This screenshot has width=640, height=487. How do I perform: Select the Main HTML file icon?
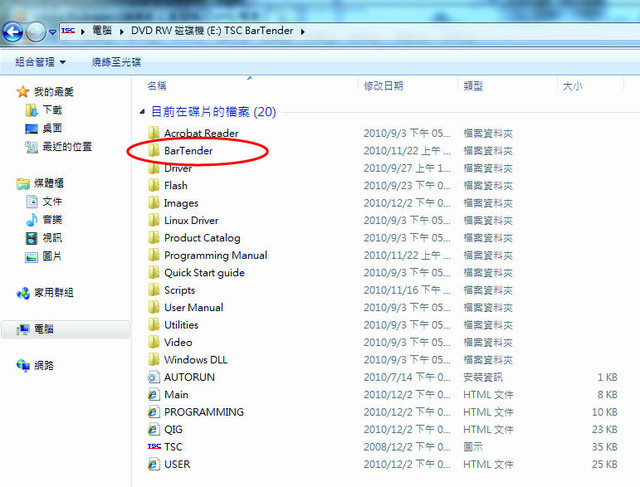pyautogui.click(x=154, y=394)
